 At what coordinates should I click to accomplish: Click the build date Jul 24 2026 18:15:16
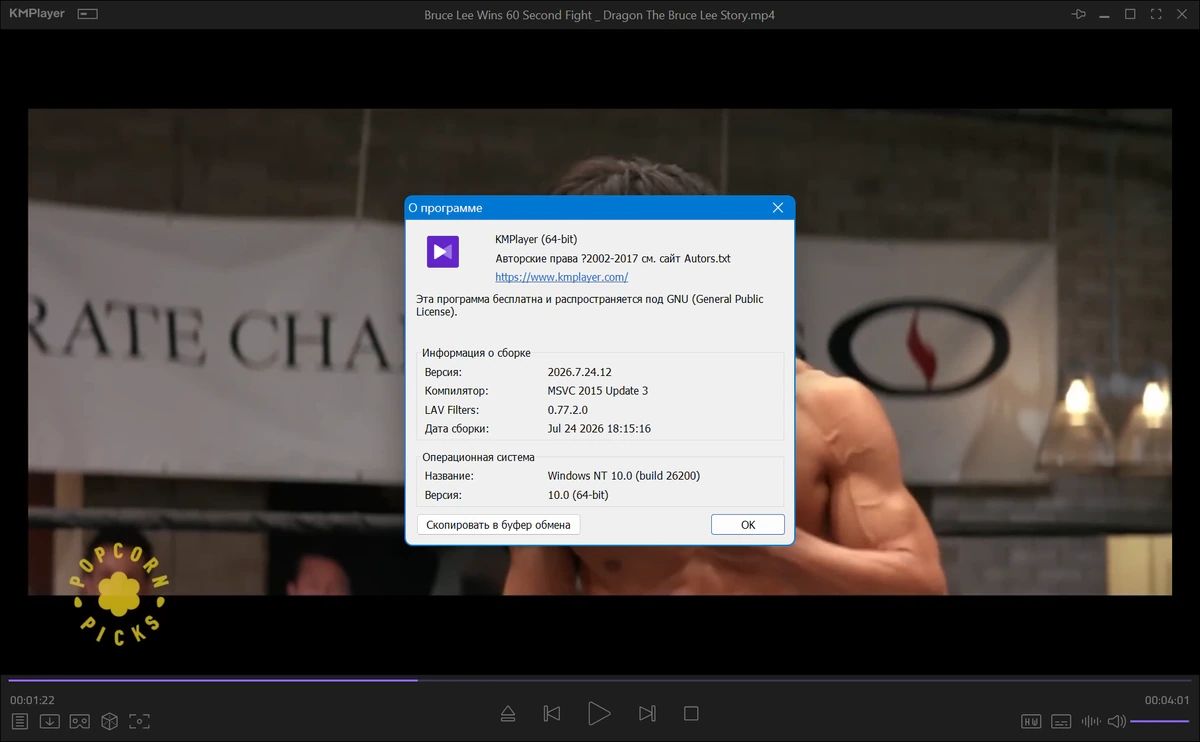tap(599, 429)
